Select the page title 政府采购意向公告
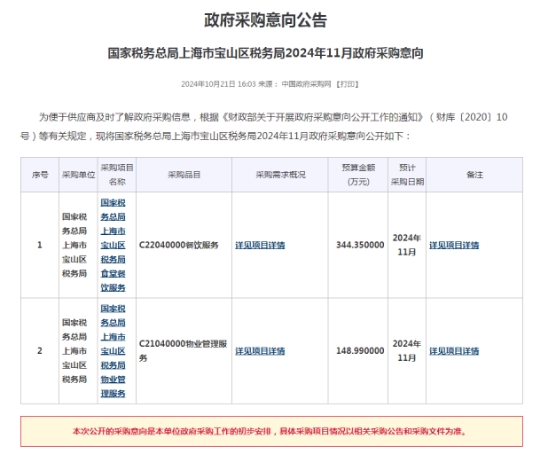Viewport: 548px width, 462px height. pyautogui.click(x=266, y=20)
